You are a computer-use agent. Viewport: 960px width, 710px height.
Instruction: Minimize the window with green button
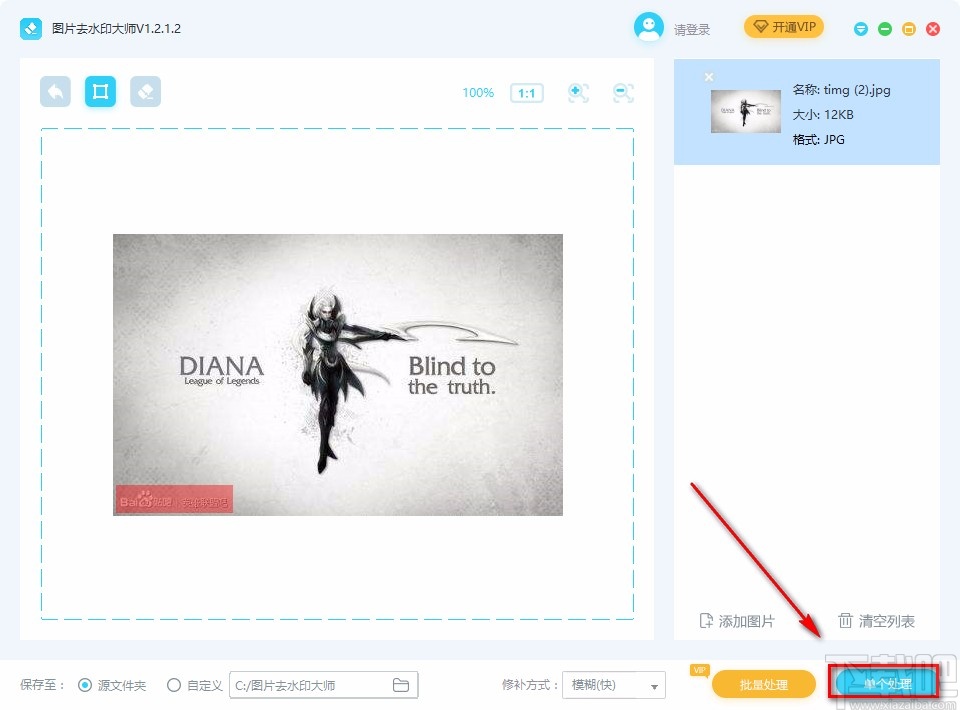point(885,29)
